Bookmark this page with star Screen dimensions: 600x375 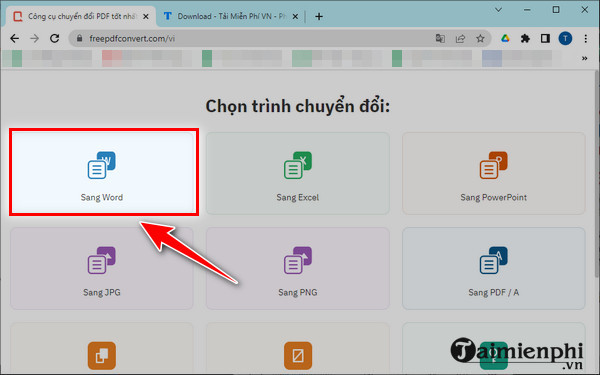point(480,38)
